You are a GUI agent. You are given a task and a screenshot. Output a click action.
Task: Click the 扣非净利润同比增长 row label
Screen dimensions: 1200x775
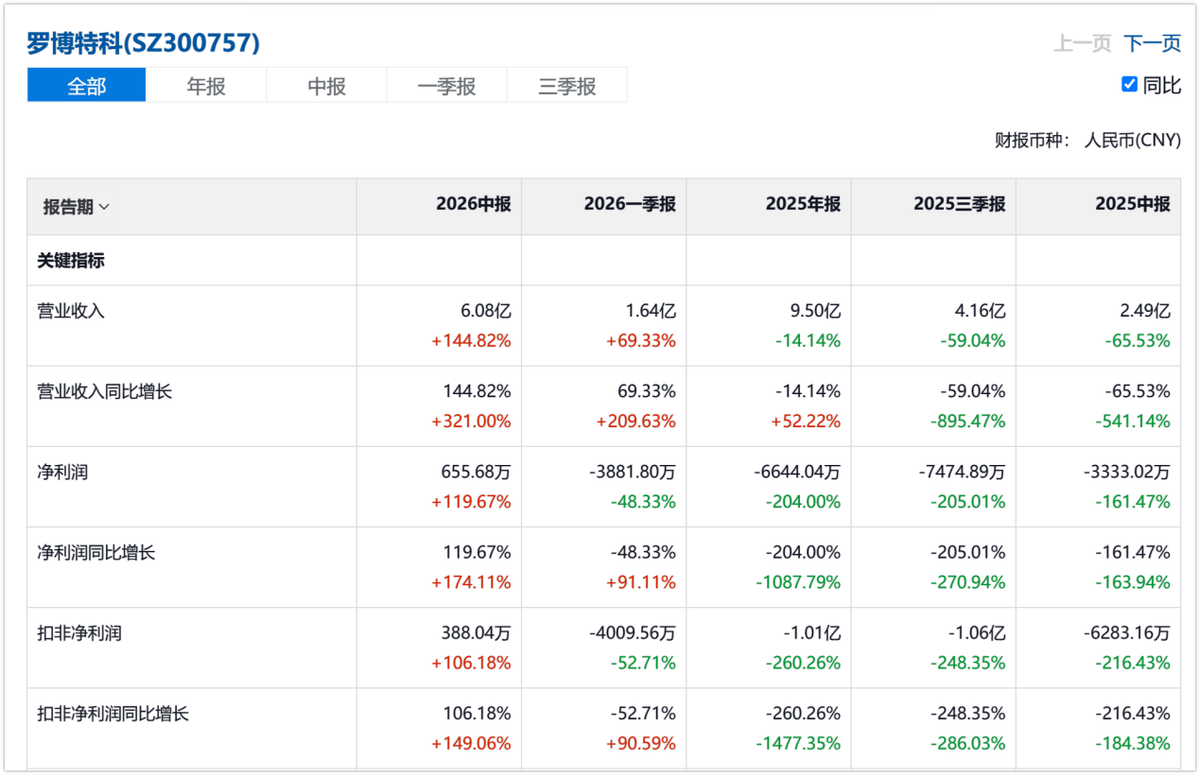point(113,714)
